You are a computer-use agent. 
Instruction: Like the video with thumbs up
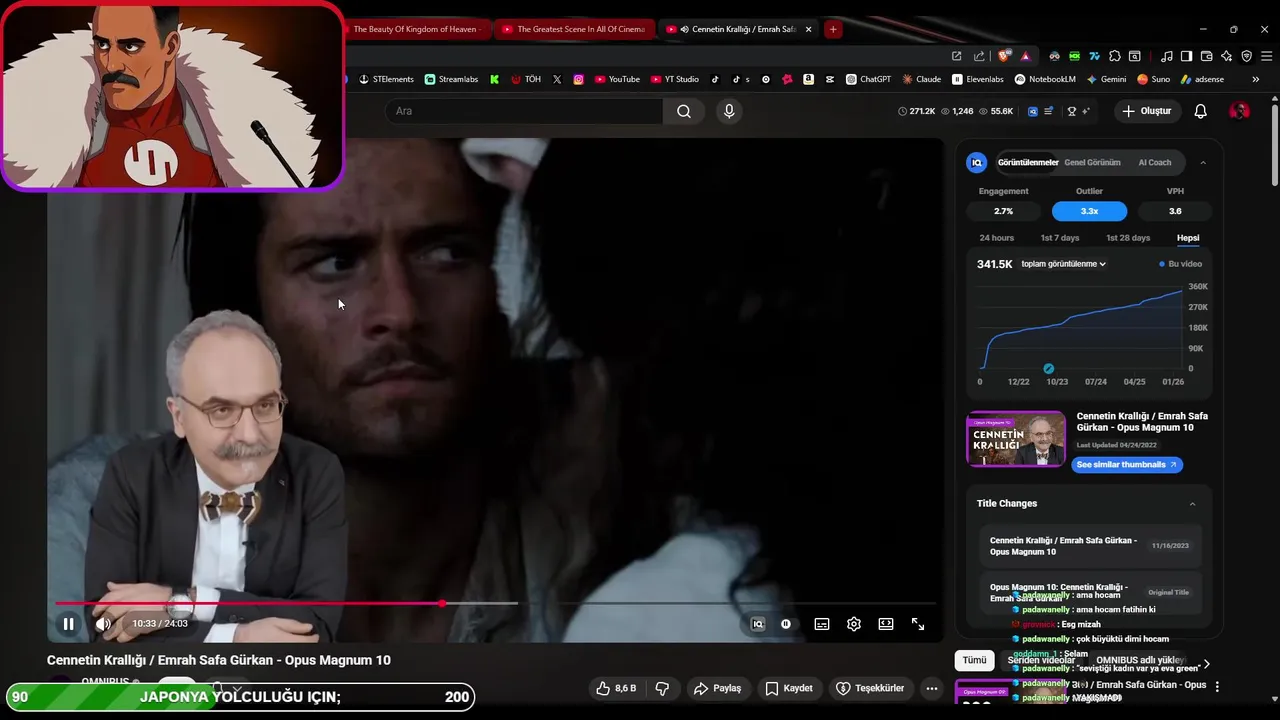tap(616, 688)
